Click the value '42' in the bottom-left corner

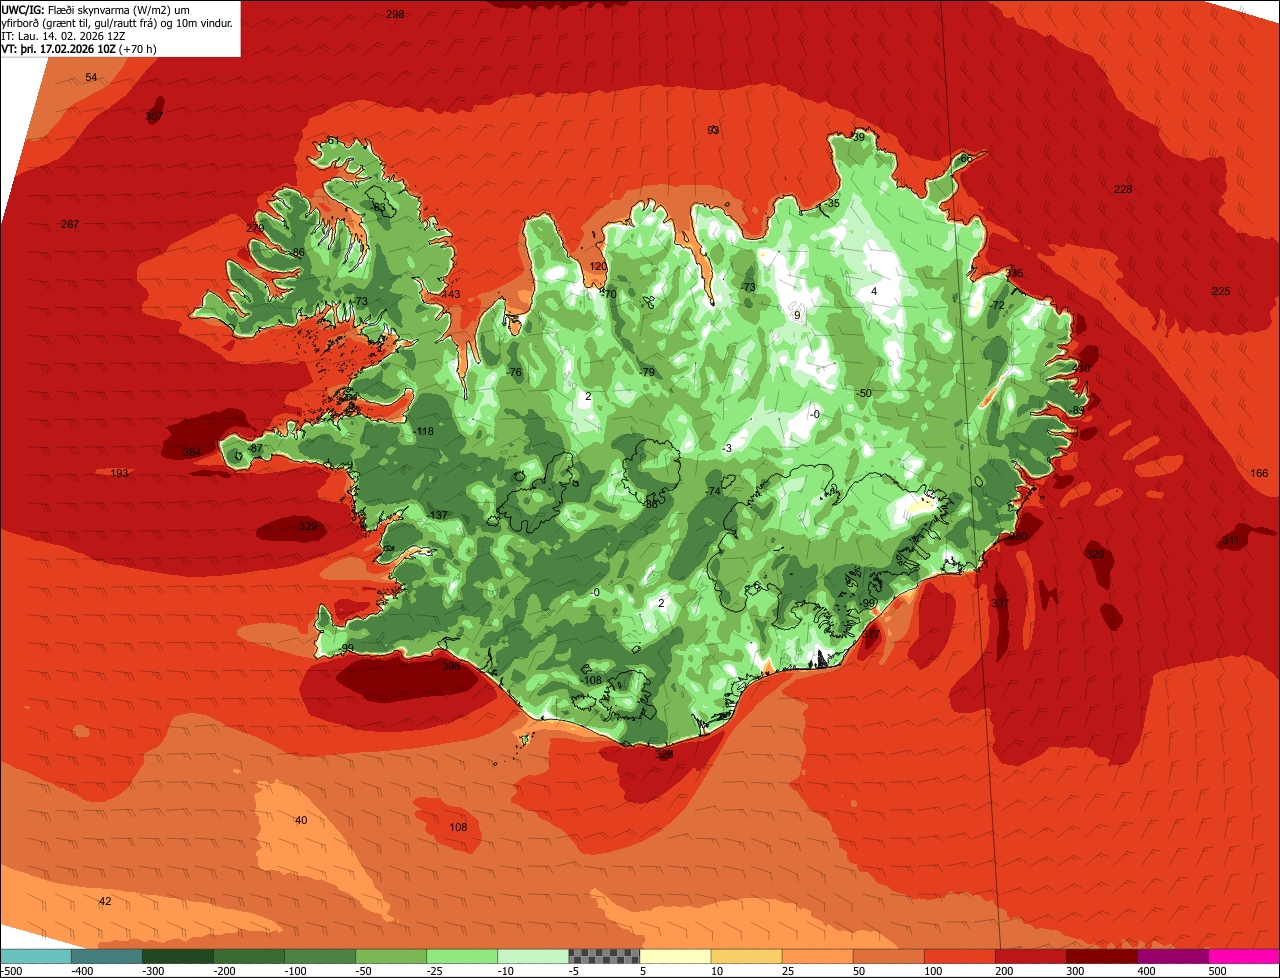point(105,902)
